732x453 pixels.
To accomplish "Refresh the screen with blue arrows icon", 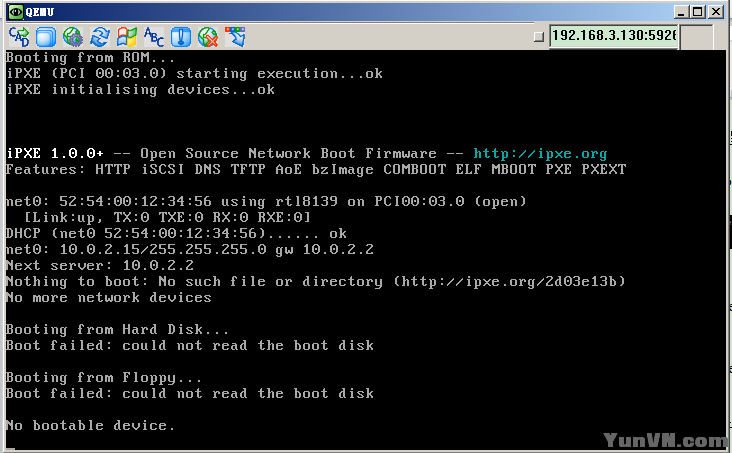I will click(100, 36).
